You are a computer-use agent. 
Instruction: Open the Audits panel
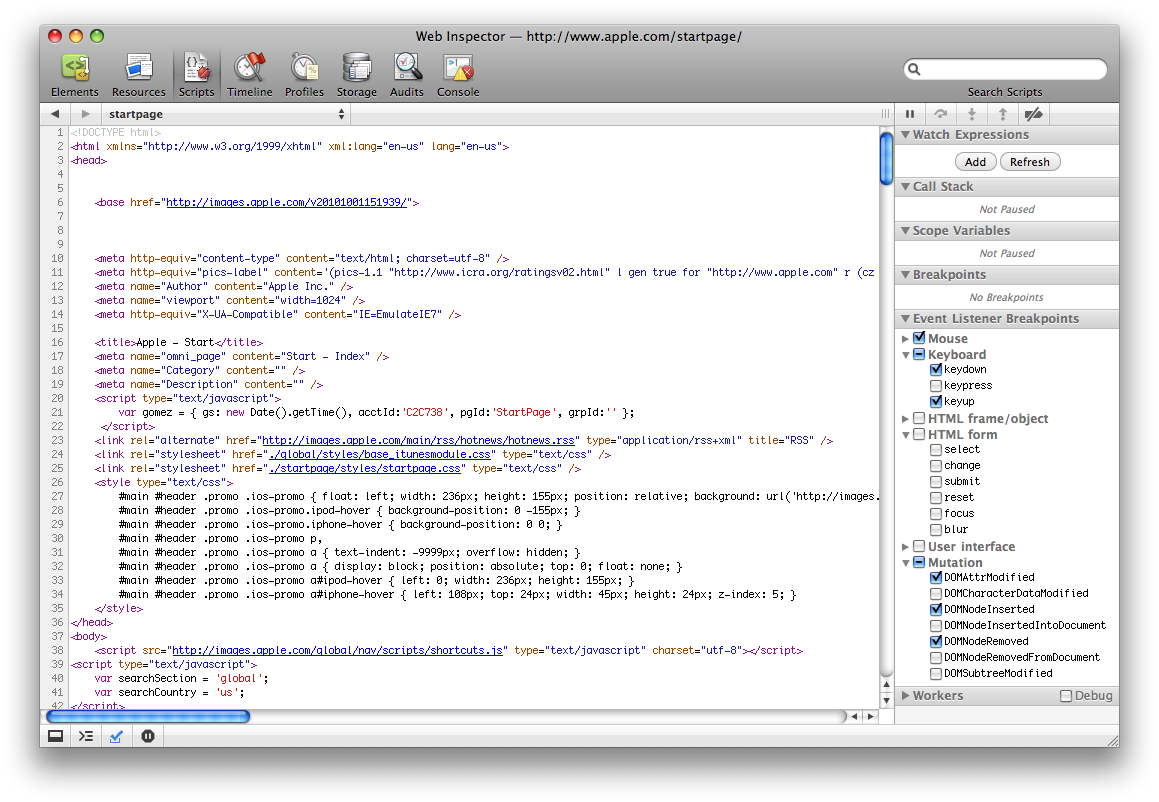(x=407, y=75)
